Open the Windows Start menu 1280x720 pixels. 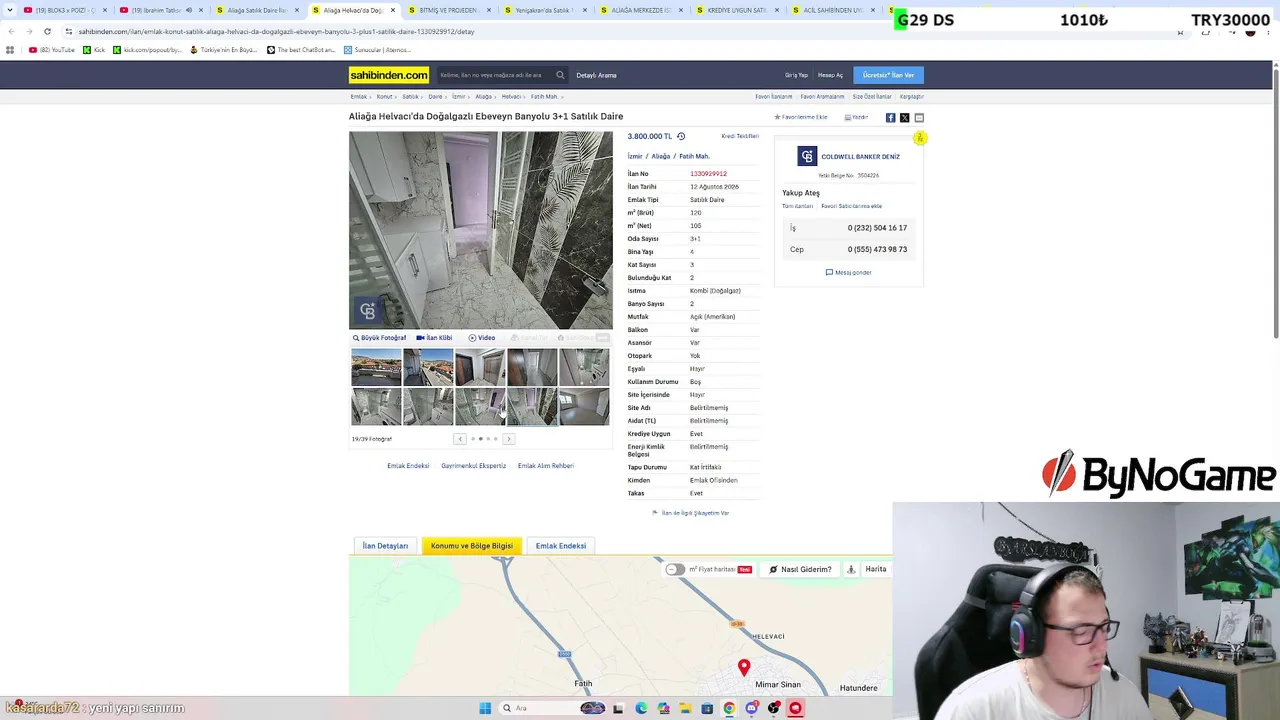(485, 708)
